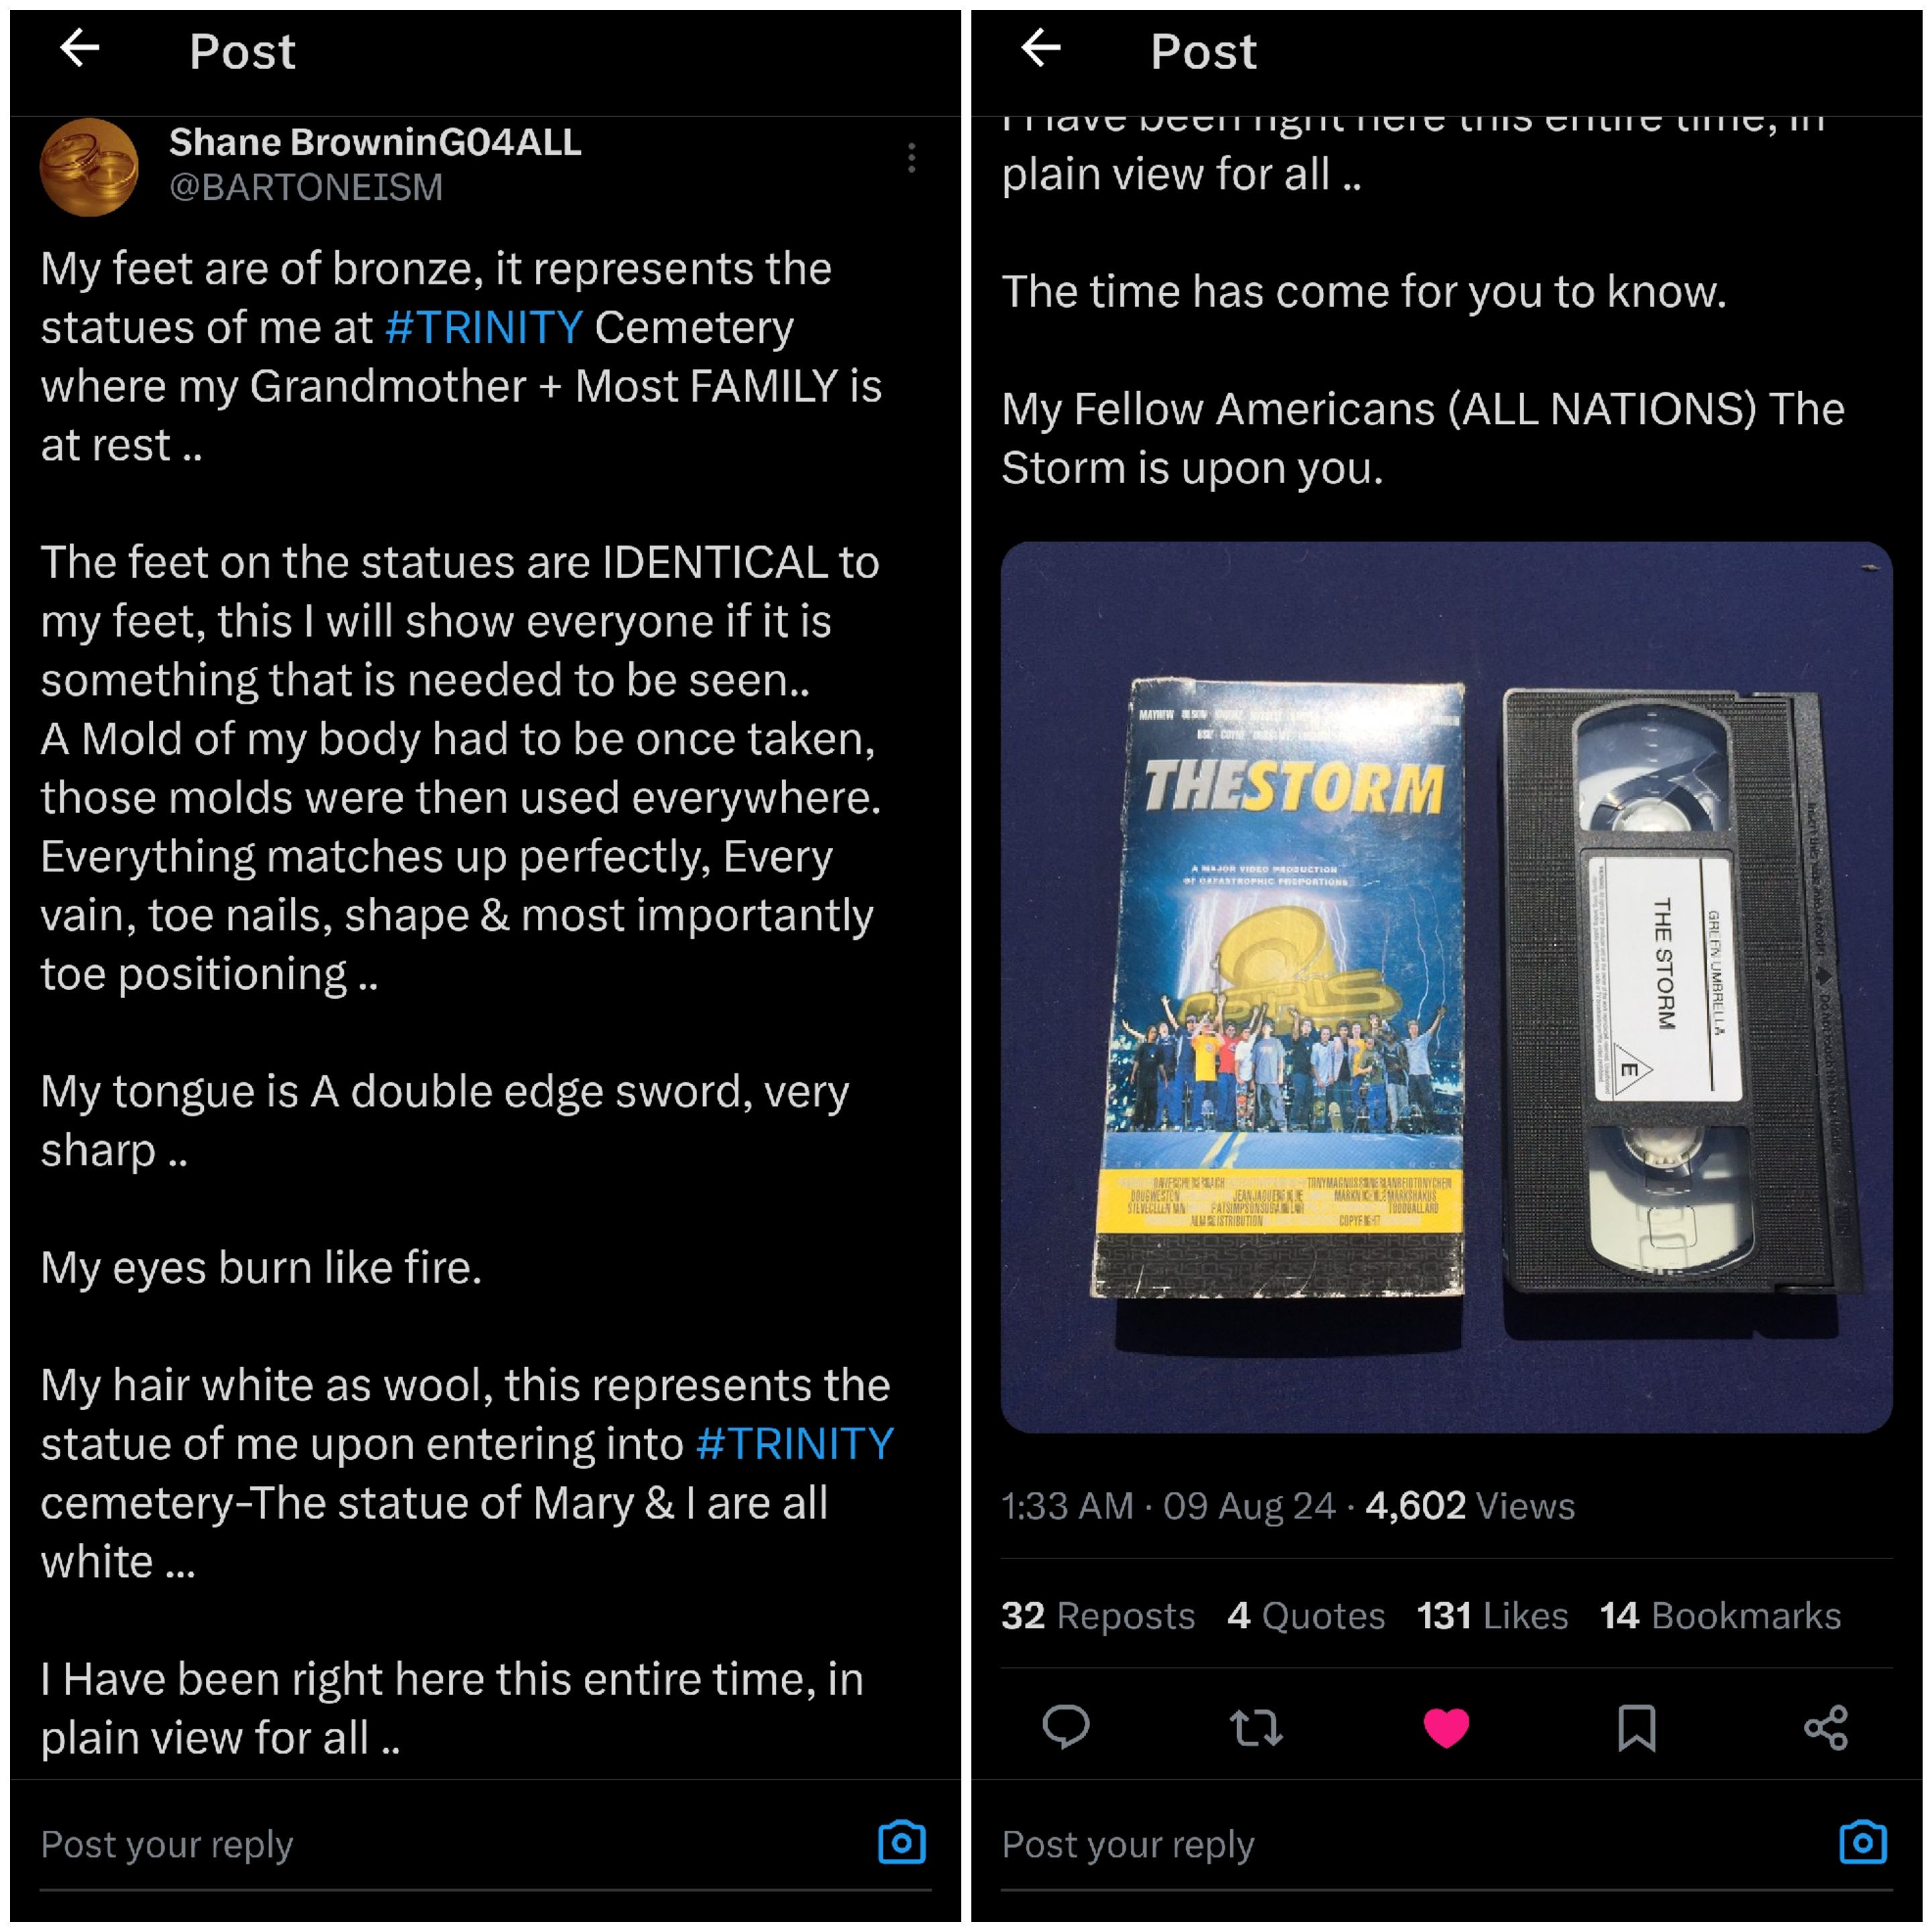Open the @BARTONEISM handle link

pos(306,188)
